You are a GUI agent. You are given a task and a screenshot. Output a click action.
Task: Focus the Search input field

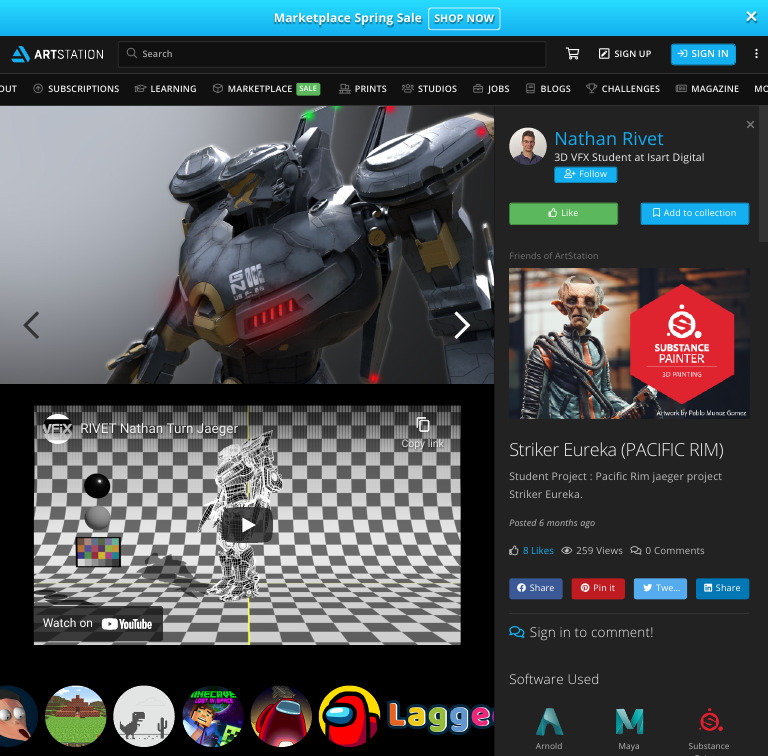click(332, 54)
